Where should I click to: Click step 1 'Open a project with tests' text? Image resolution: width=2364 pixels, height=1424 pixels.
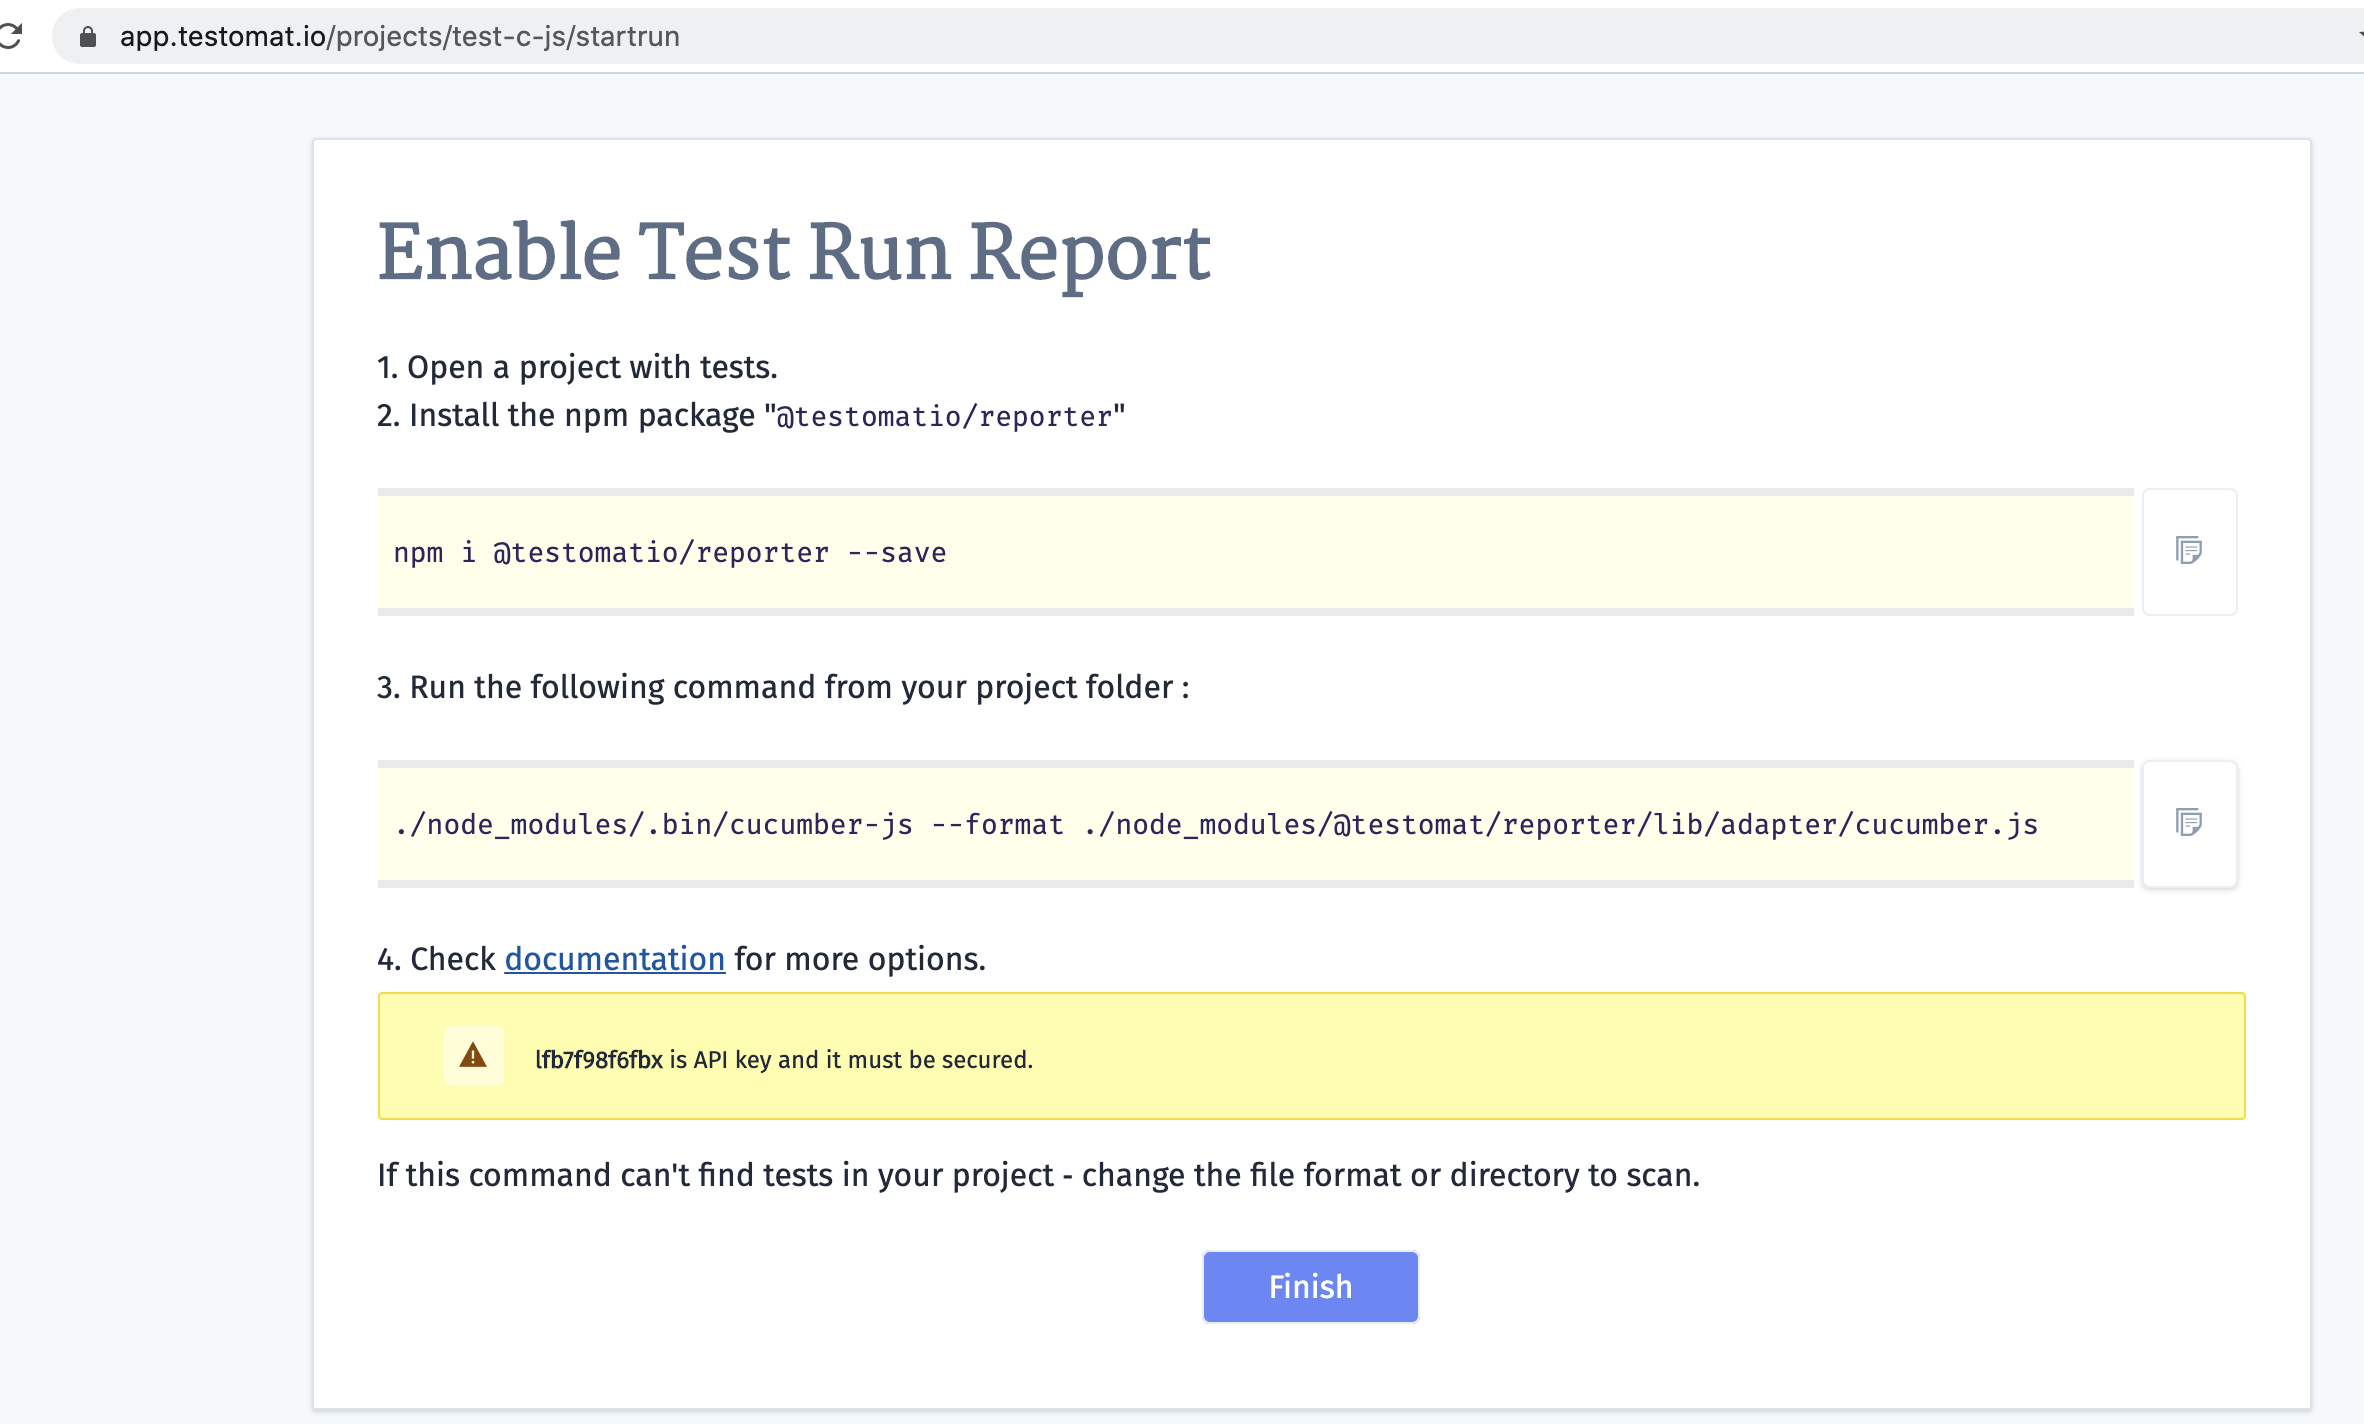click(x=576, y=367)
